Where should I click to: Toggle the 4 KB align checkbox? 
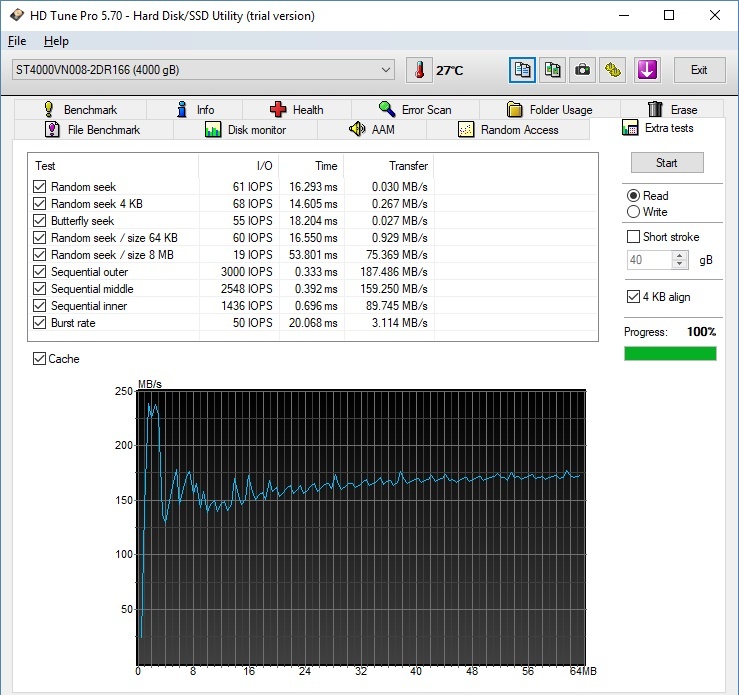(x=633, y=297)
